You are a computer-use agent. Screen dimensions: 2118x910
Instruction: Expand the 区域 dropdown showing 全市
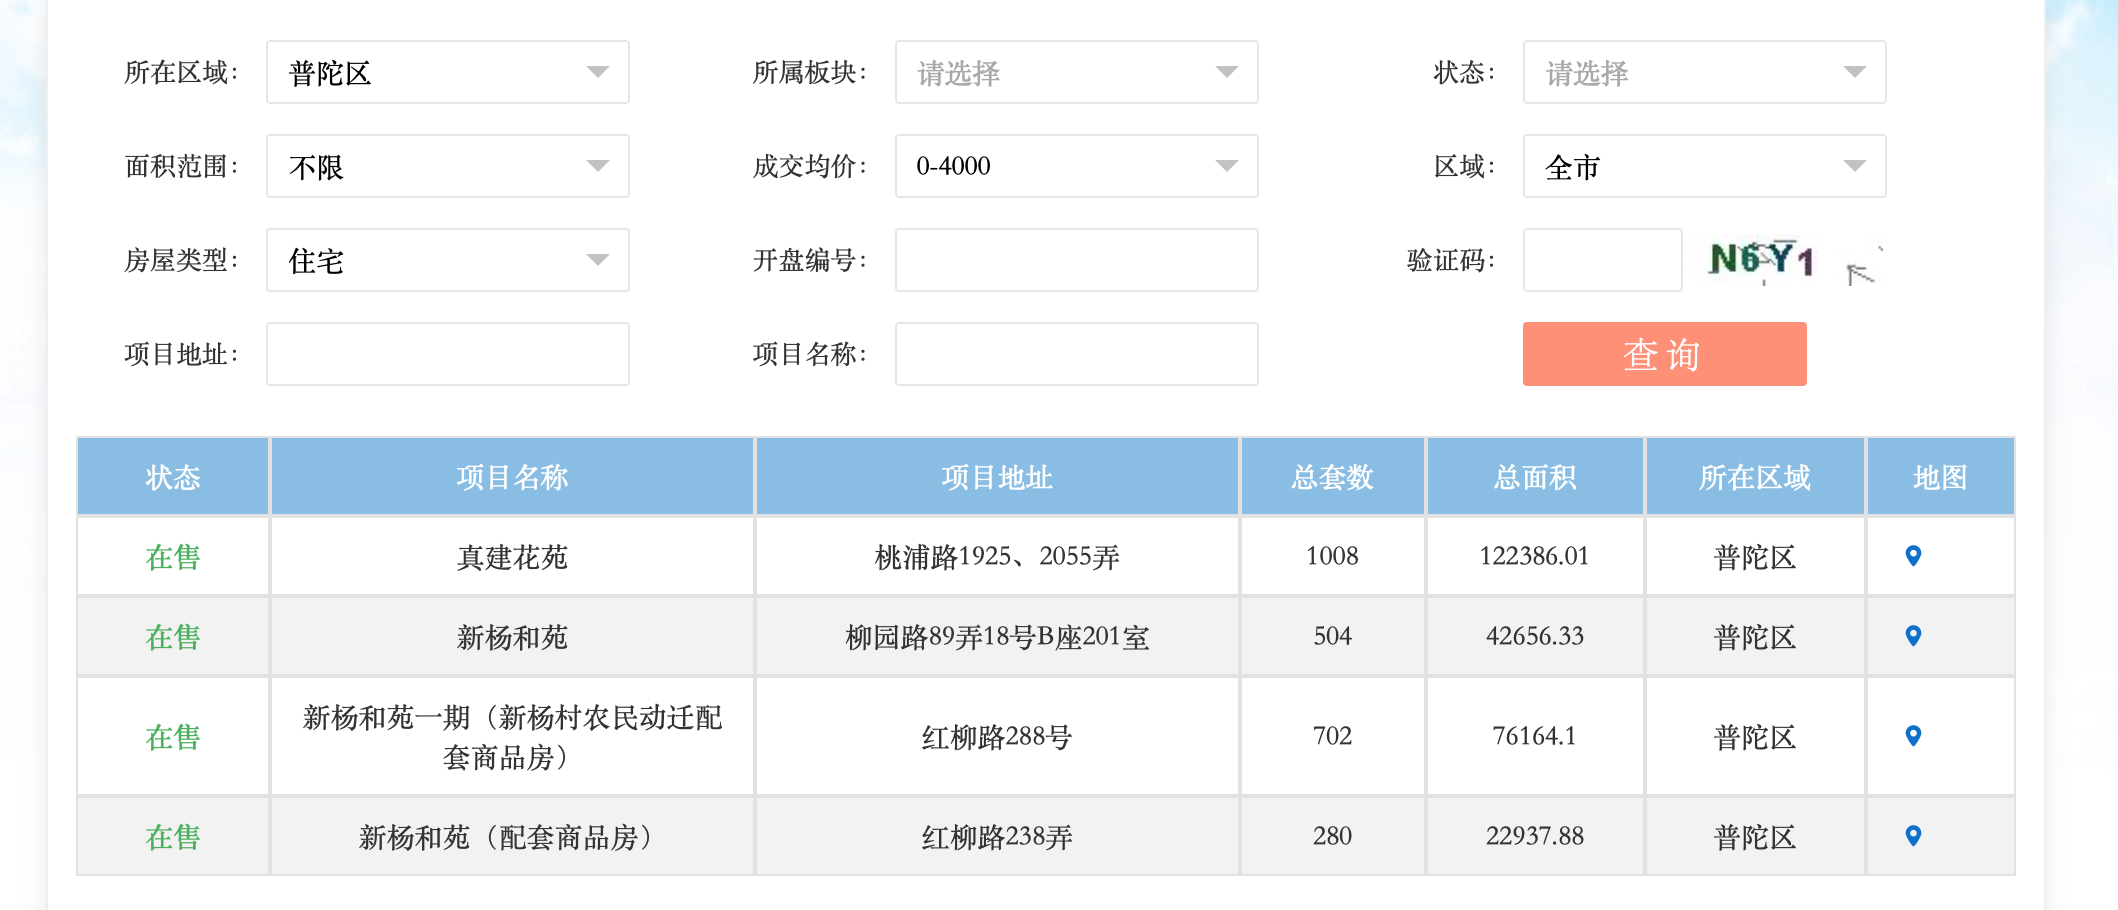(1703, 166)
